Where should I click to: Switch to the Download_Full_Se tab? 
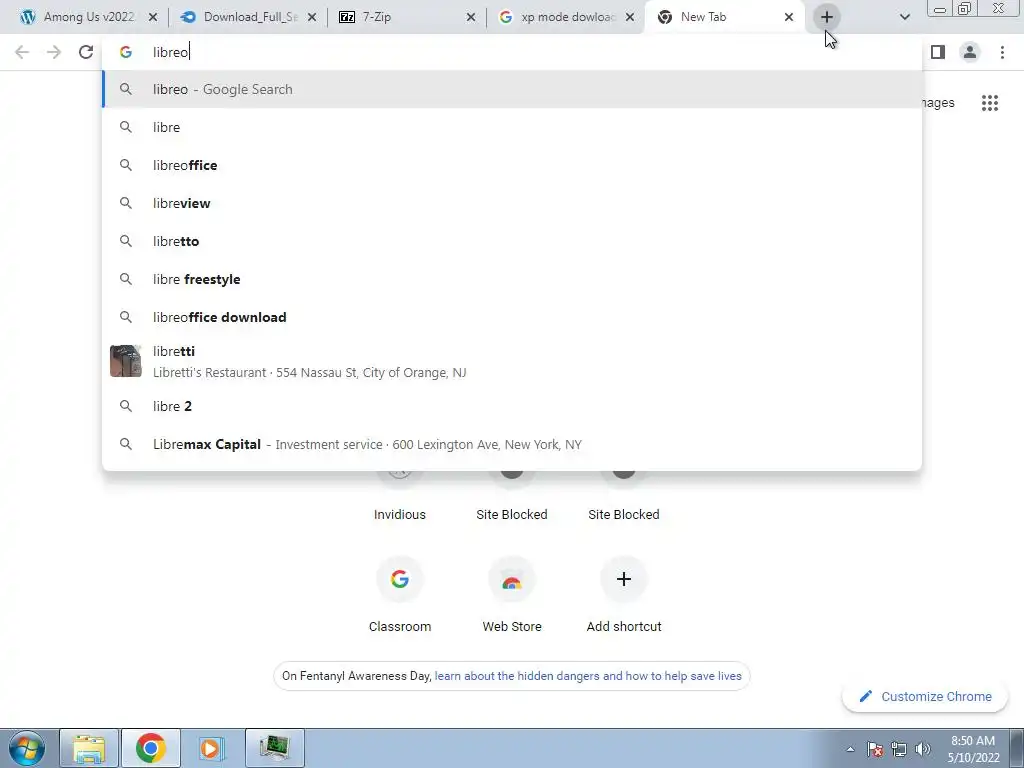click(248, 17)
